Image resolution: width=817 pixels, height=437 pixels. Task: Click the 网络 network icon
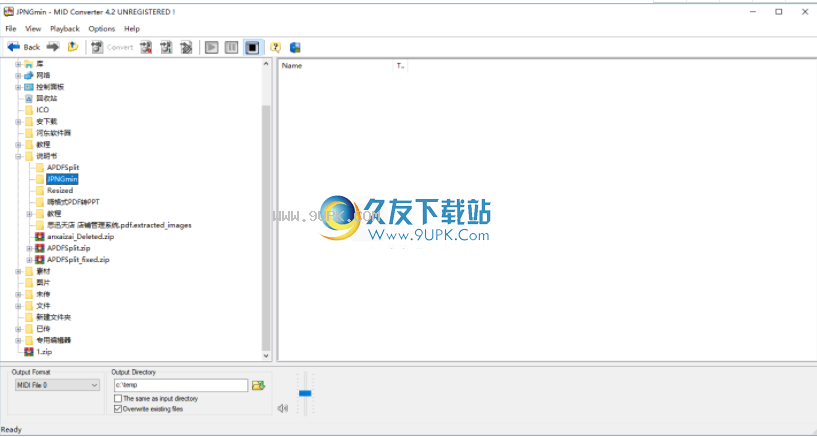[x=29, y=76]
